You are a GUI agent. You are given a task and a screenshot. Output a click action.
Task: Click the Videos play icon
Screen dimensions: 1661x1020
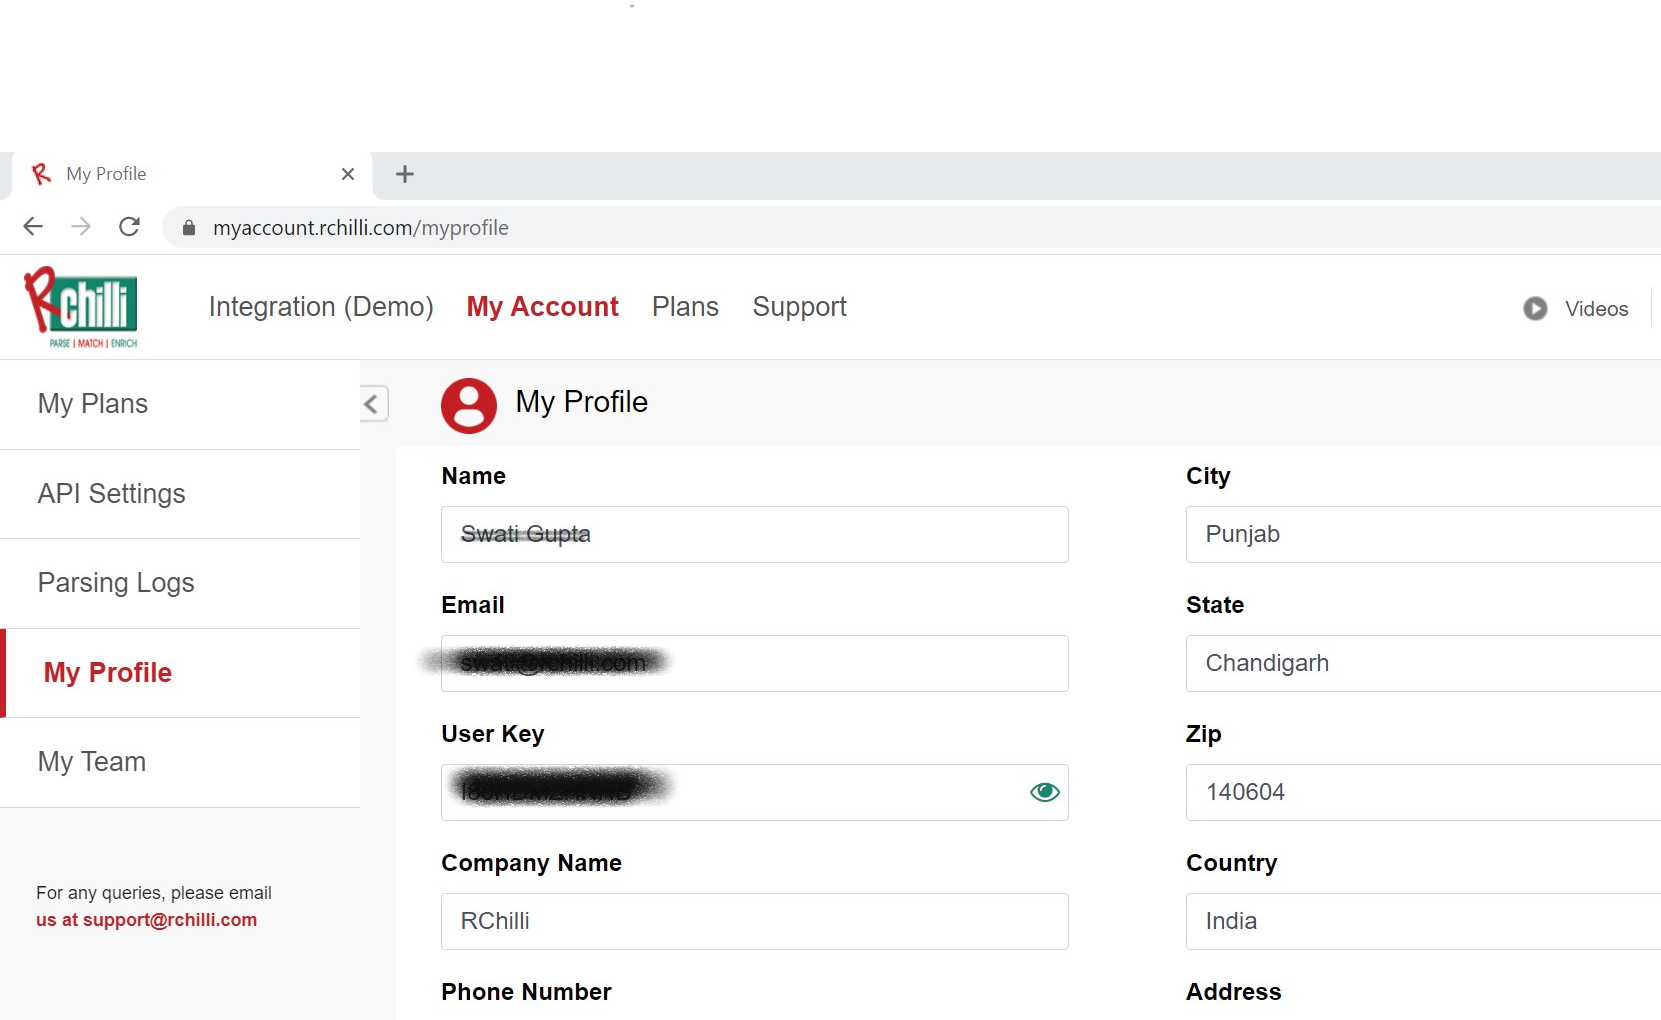(1535, 309)
